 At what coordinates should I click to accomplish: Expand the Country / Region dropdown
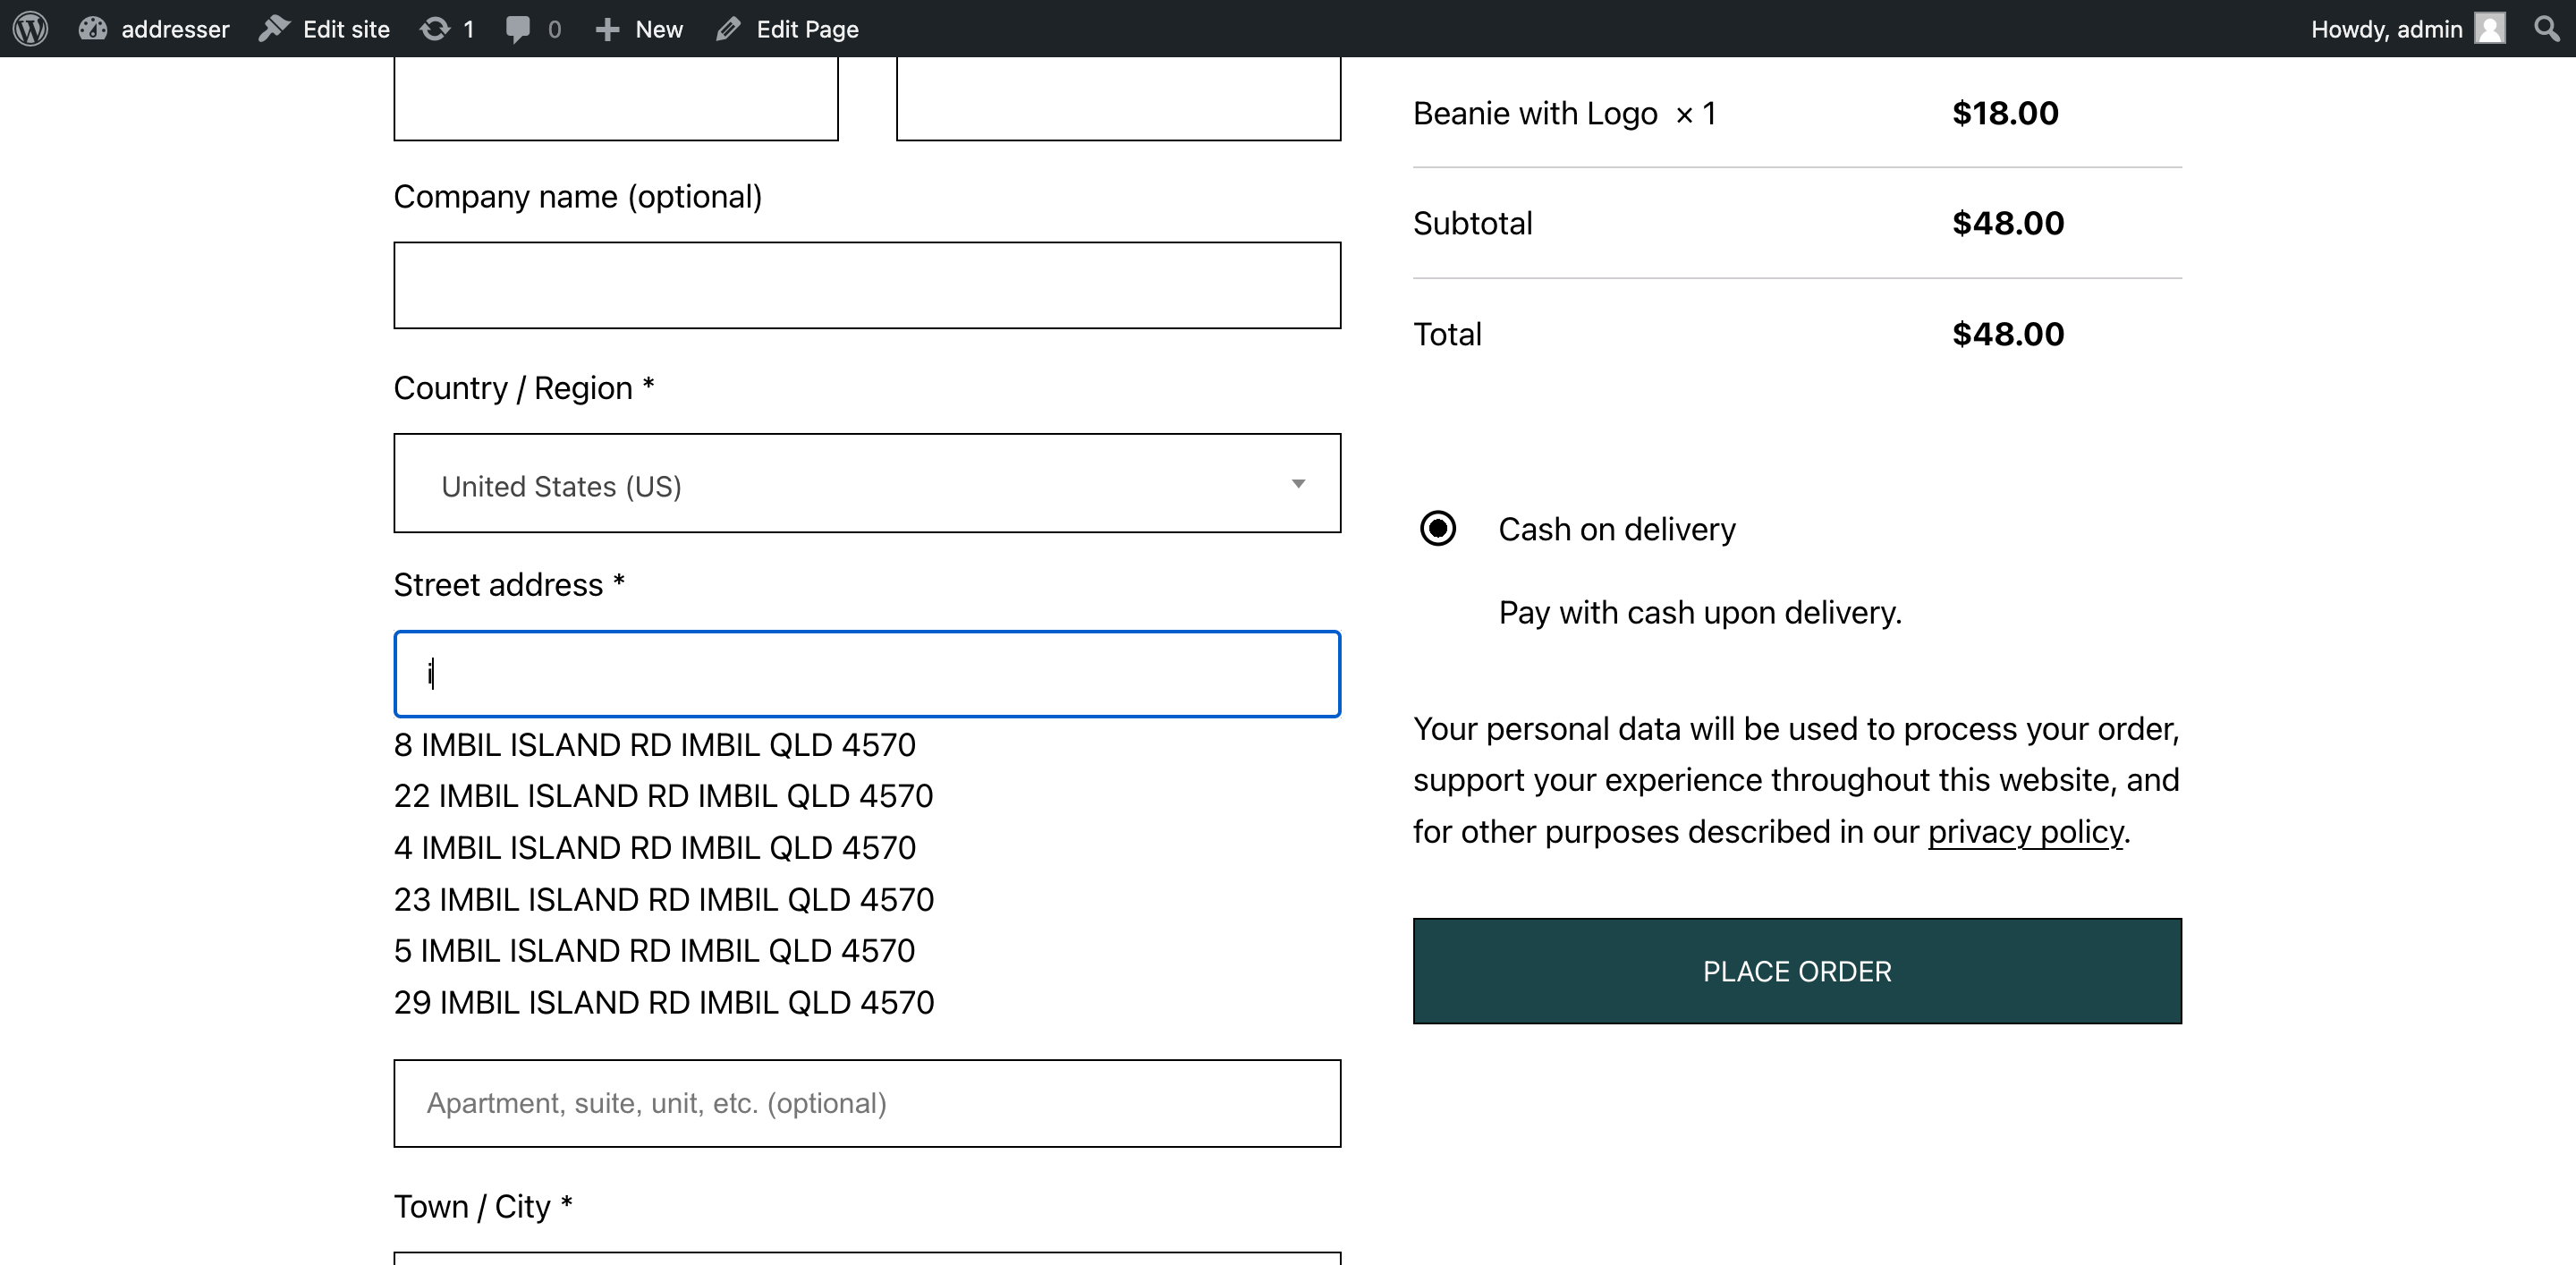point(867,483)
